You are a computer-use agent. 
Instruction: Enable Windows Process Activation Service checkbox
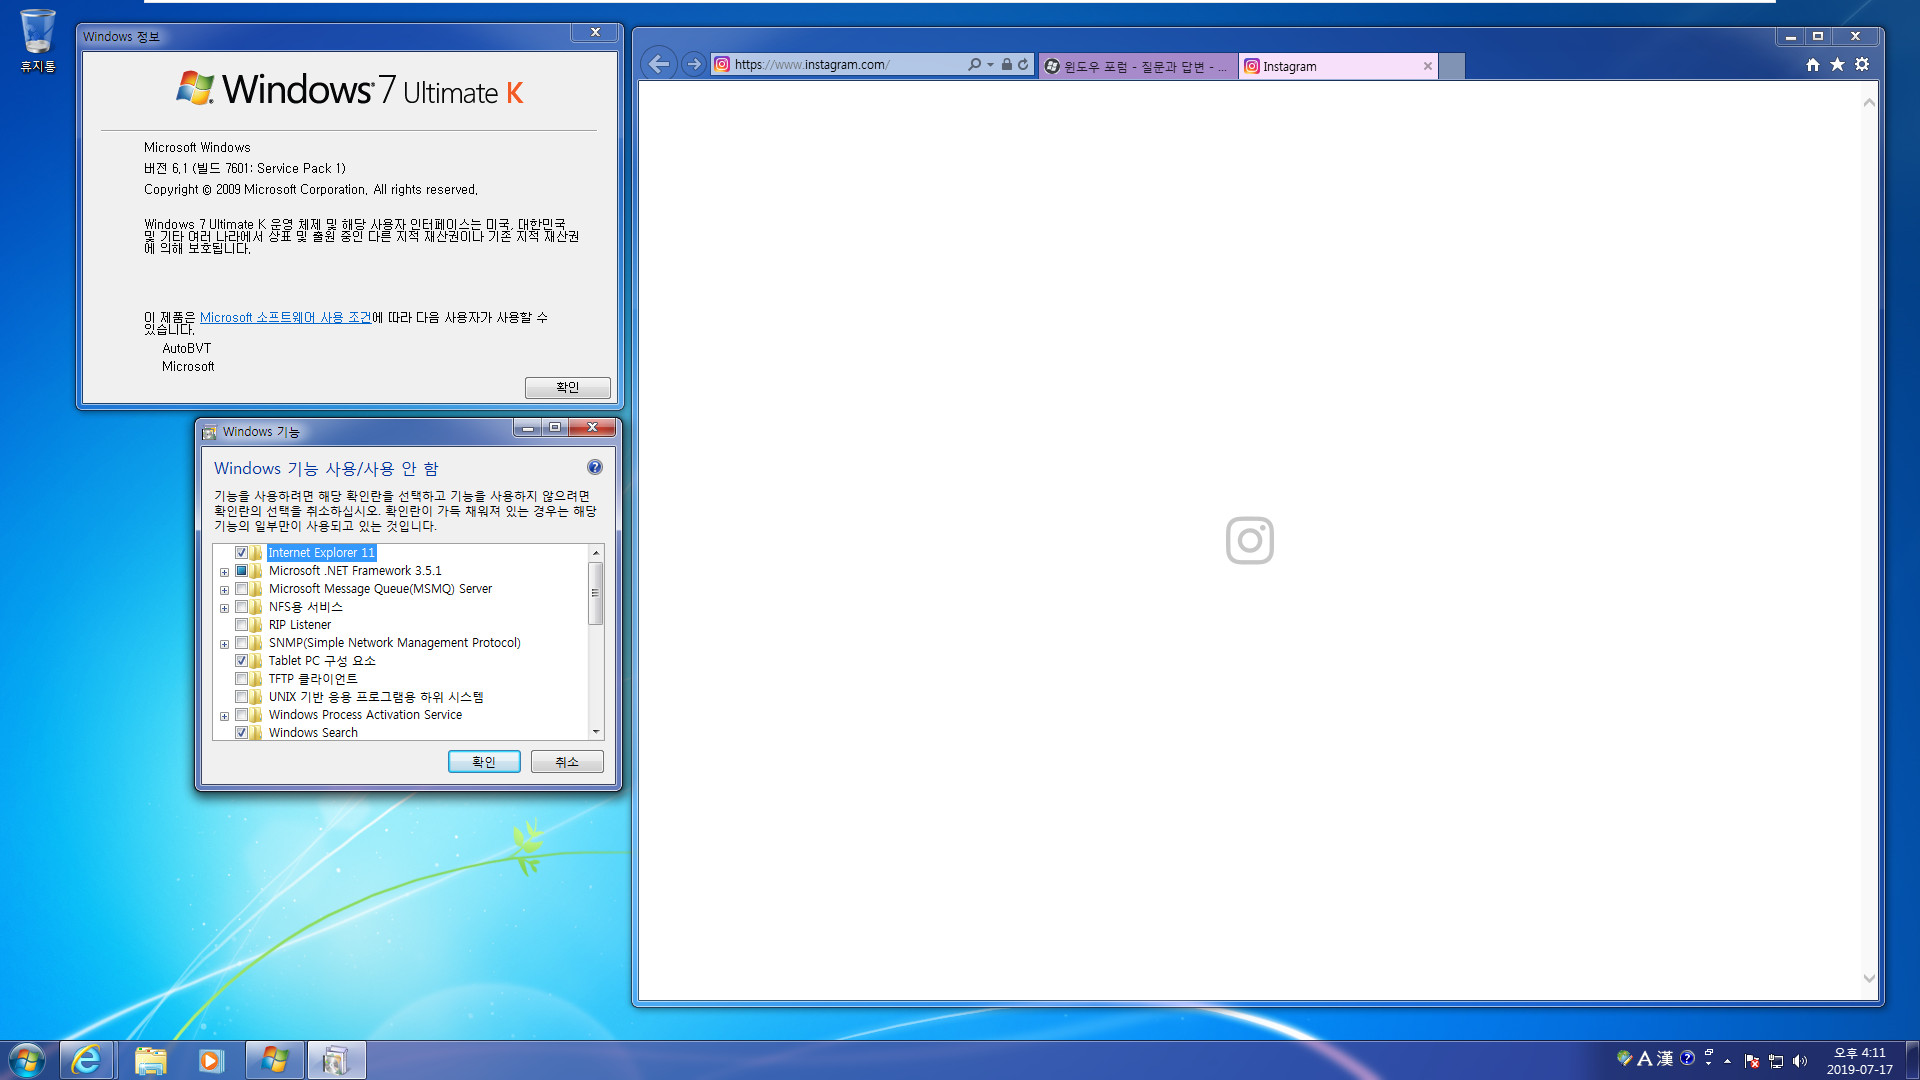click(241, 715)
